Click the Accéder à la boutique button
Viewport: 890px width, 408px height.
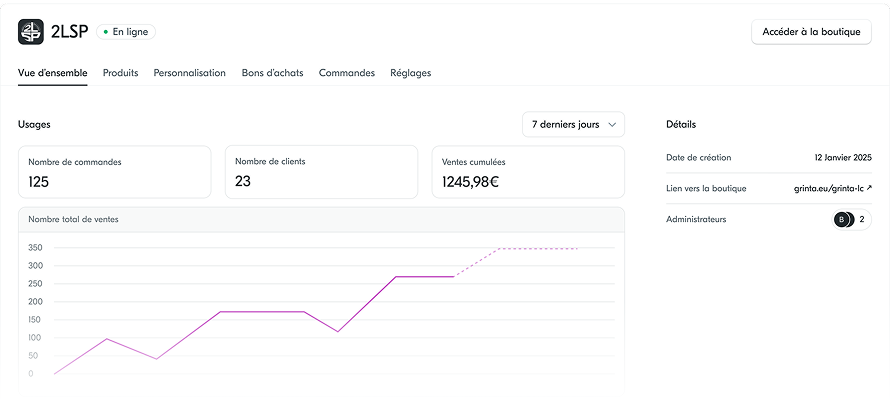[x=811, y=32]
